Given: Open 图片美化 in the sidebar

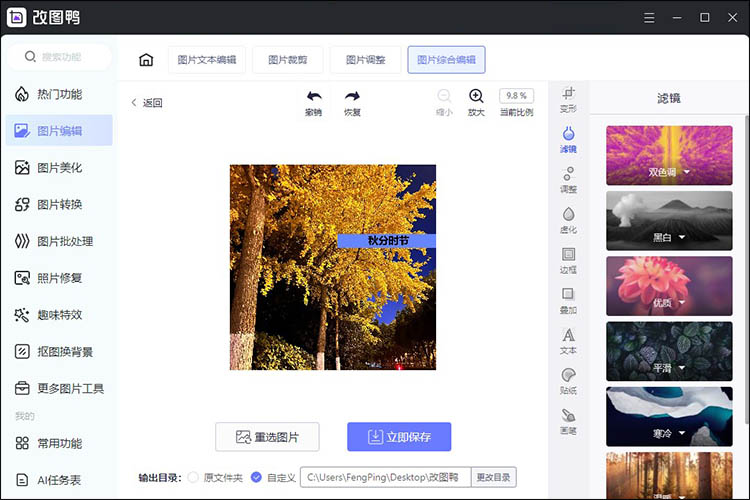Looking at the screenshot, I should (x=59, y=167).
